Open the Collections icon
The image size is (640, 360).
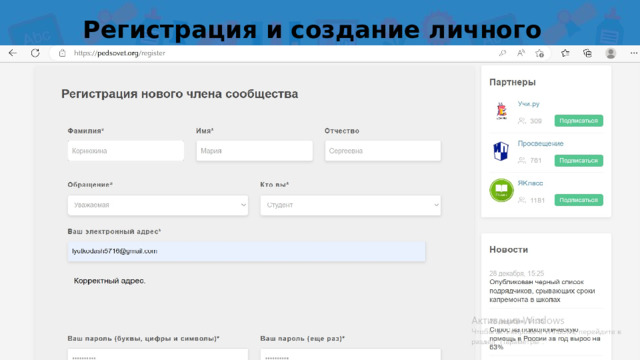587,53
